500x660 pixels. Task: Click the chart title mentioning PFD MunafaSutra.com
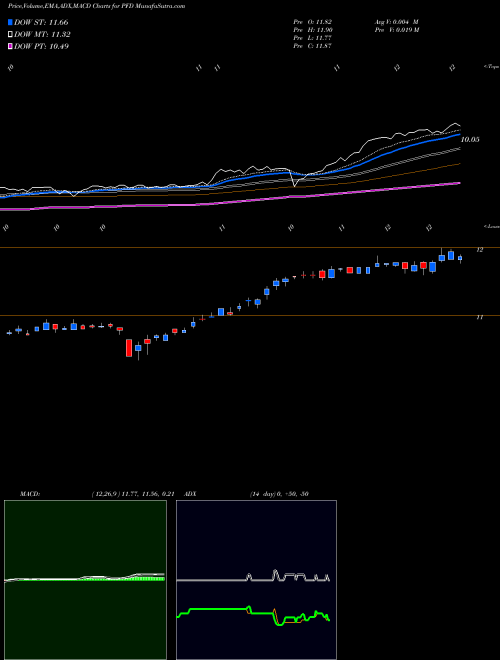(96, 6)
